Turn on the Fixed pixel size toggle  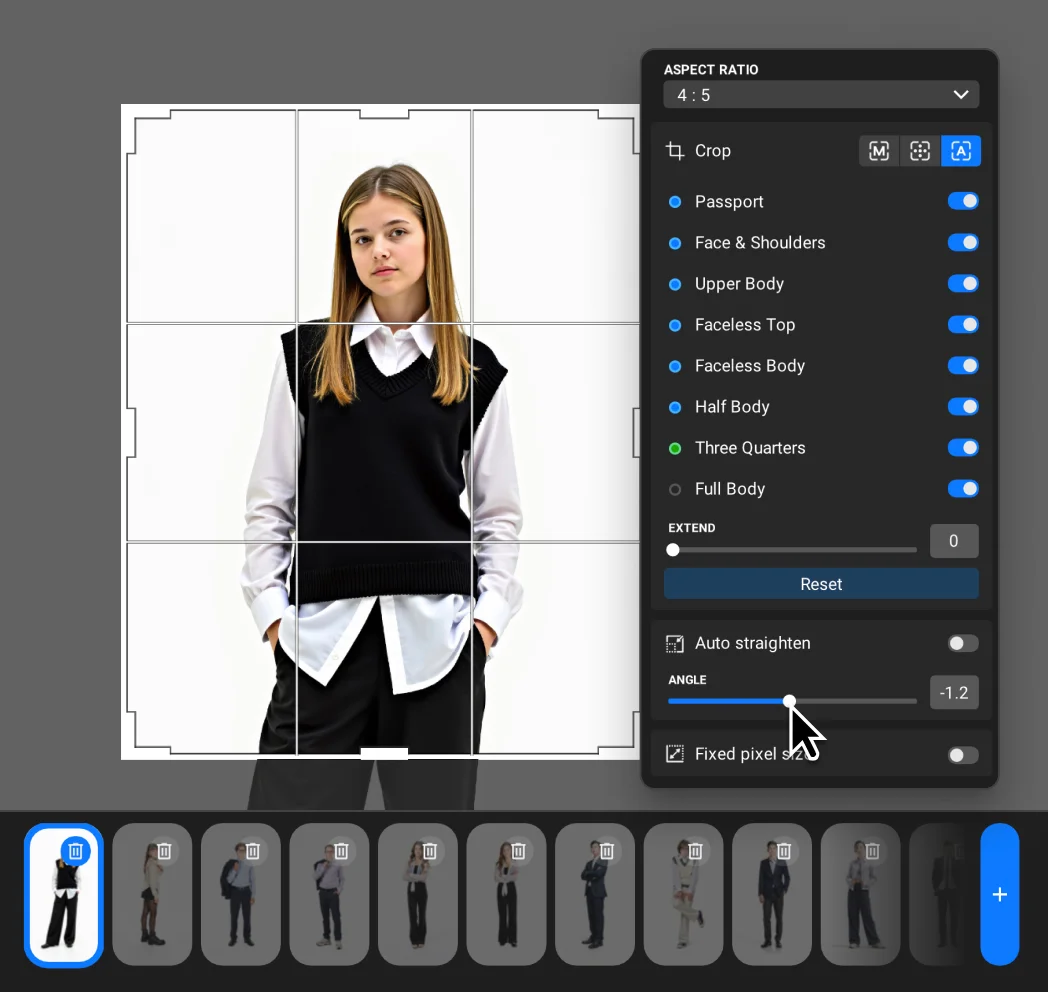point(962,755)
